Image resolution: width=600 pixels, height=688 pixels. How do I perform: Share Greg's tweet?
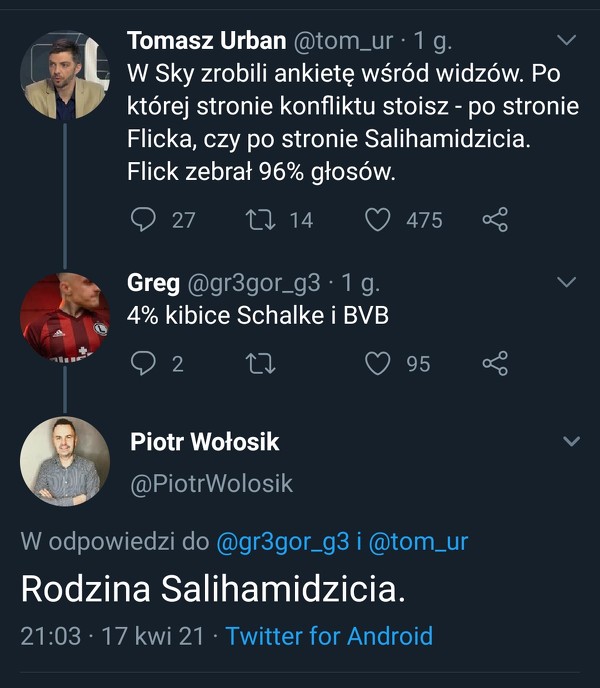tap(495, 363)
